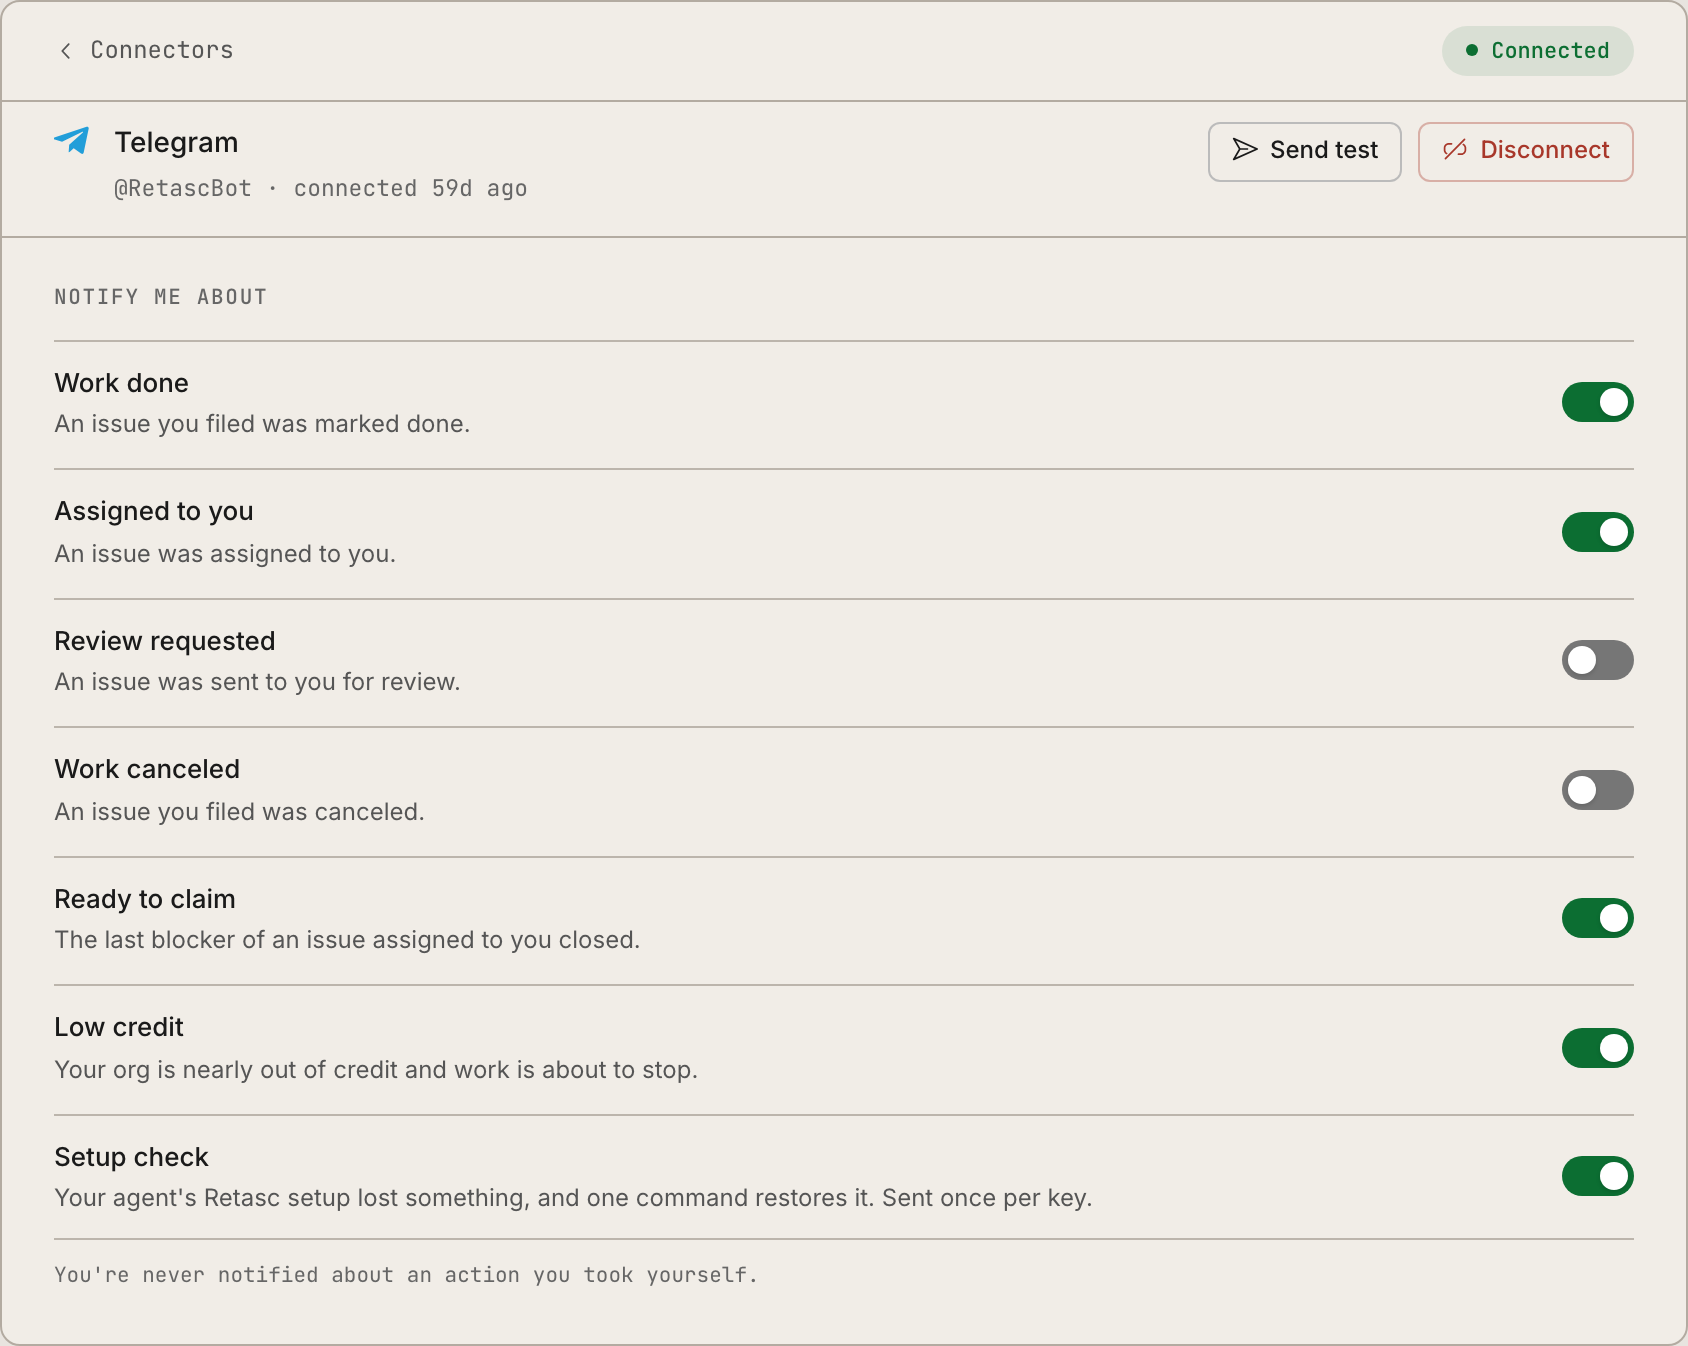The height and width of the screenshot is (1346, 1688).
Task: Click the "Your agent's Retasc setup" description
Action: click(x=573, y=1198)
